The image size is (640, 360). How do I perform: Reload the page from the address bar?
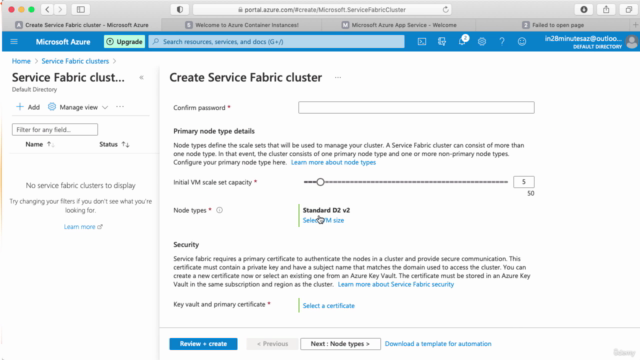click(x=445, y=9)
